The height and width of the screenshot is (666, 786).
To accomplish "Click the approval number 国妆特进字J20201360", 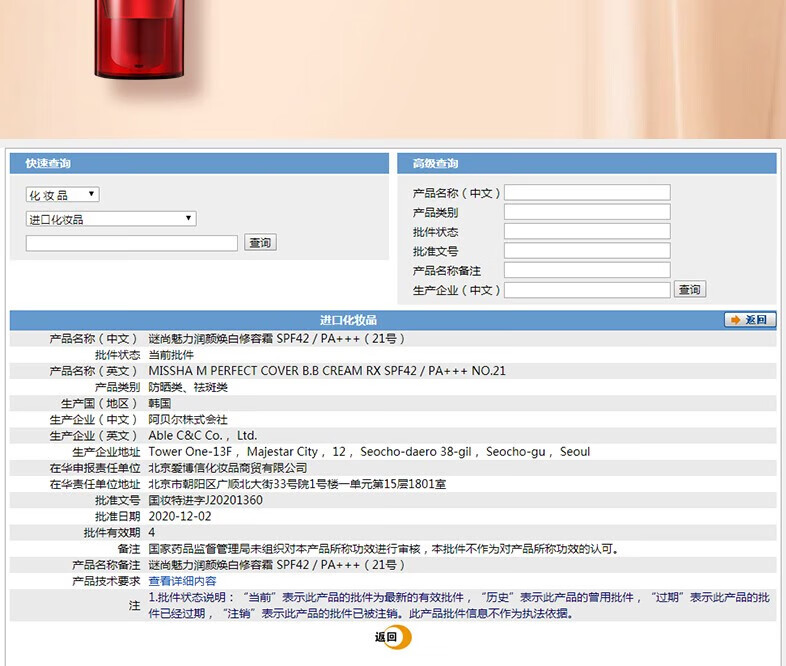I will 205,500.
